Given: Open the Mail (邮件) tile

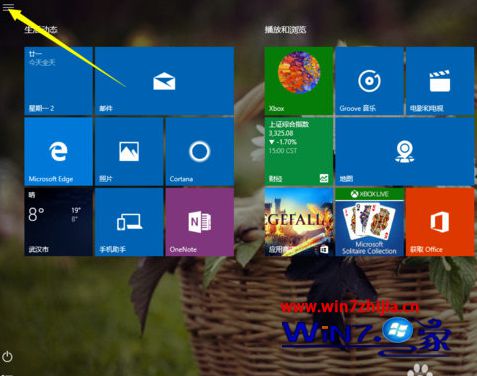Looking at the screenshot, I should coord(164,81).
